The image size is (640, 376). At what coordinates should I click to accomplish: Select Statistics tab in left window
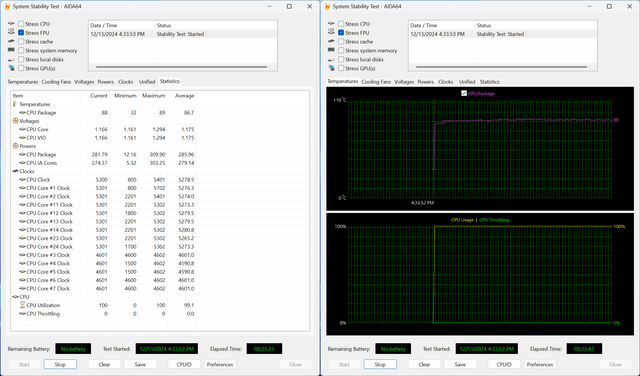coord(170,81)
